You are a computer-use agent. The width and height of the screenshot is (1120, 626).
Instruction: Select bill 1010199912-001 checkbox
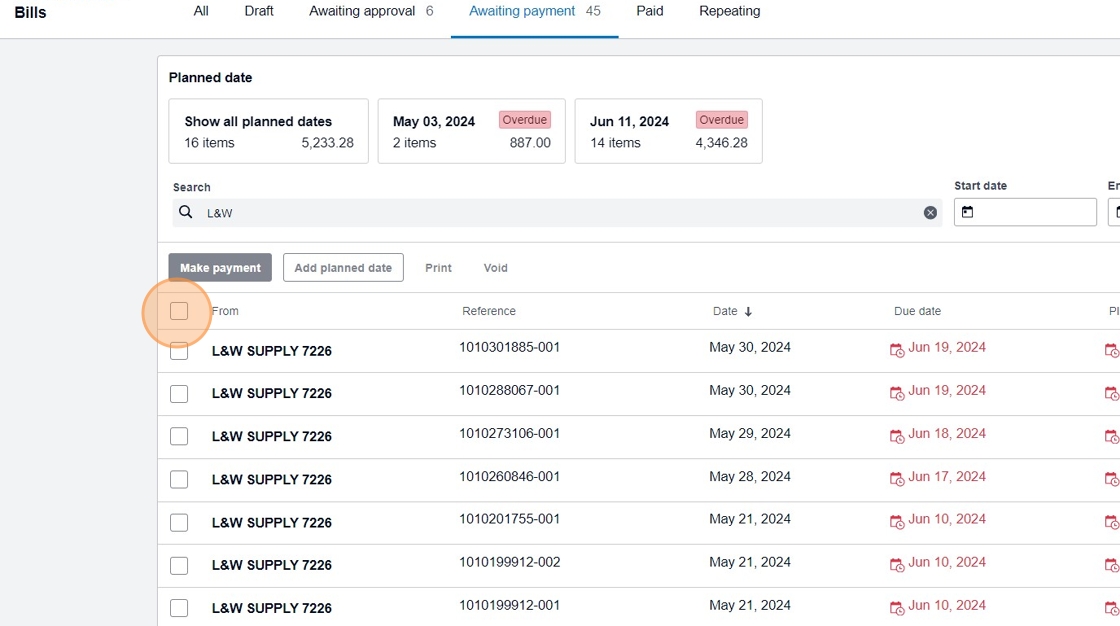tap(179, 608)
